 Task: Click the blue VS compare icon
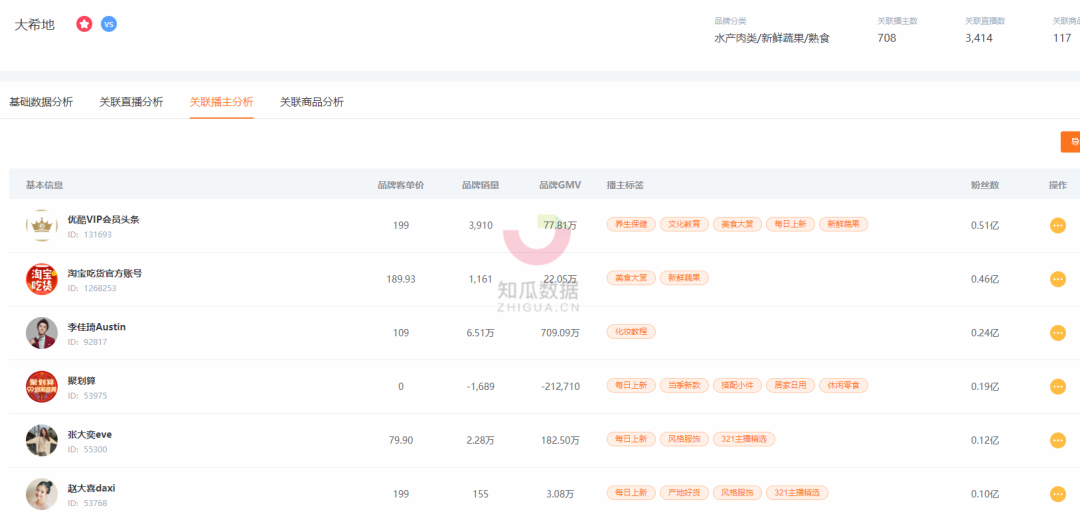tap(109, 24)
